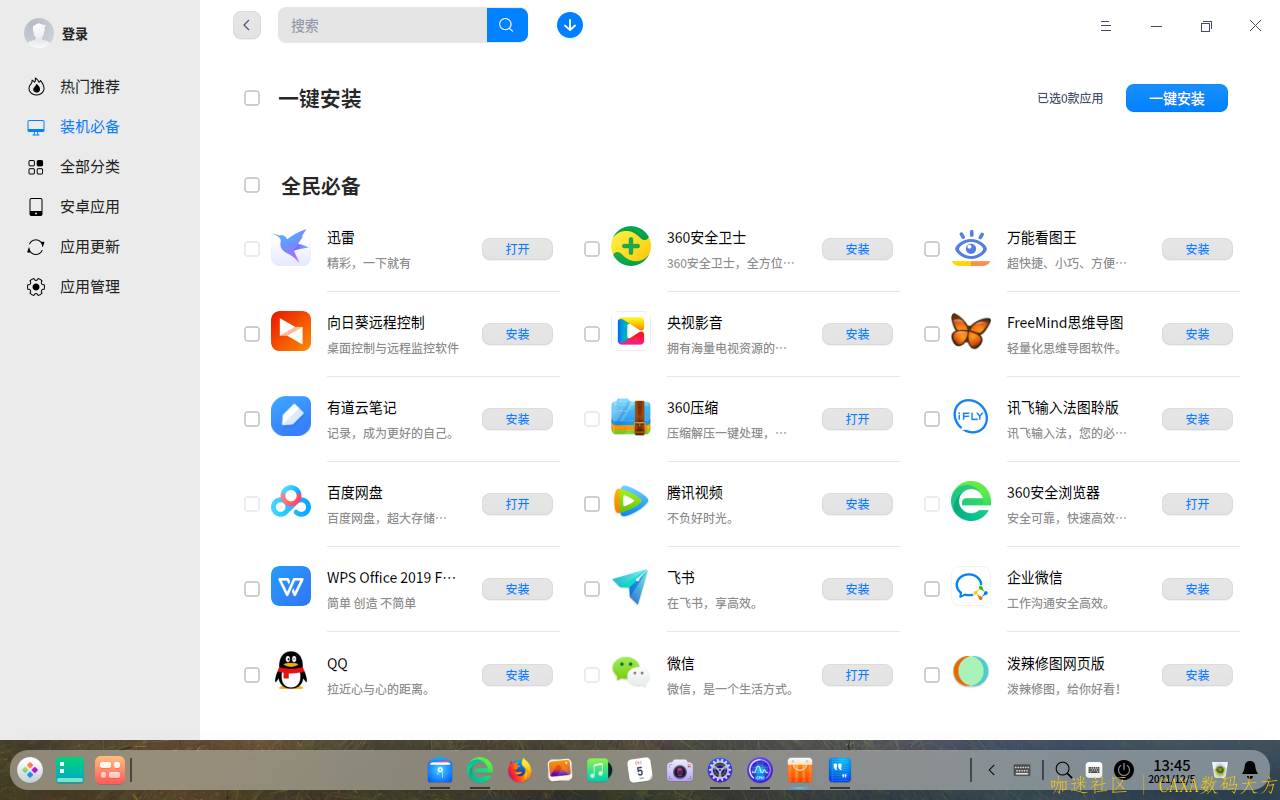Open Firefox from the dock

tap(519, 770)
